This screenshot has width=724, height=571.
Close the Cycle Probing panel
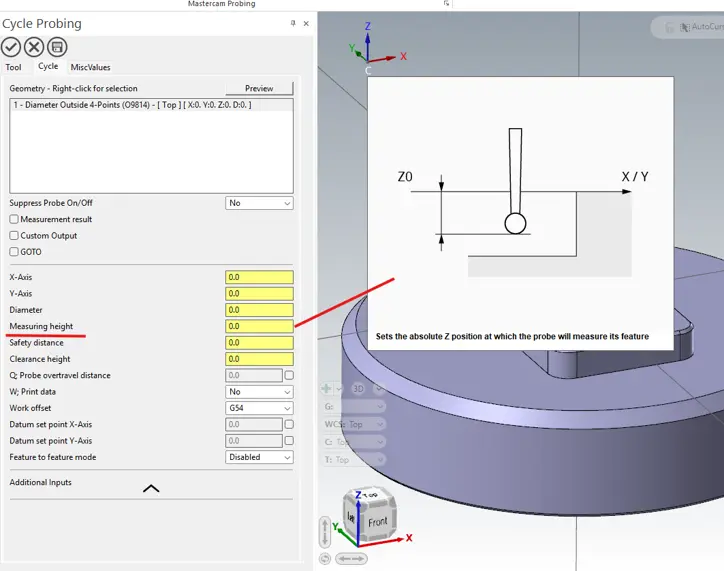click(x=306, y=24)
